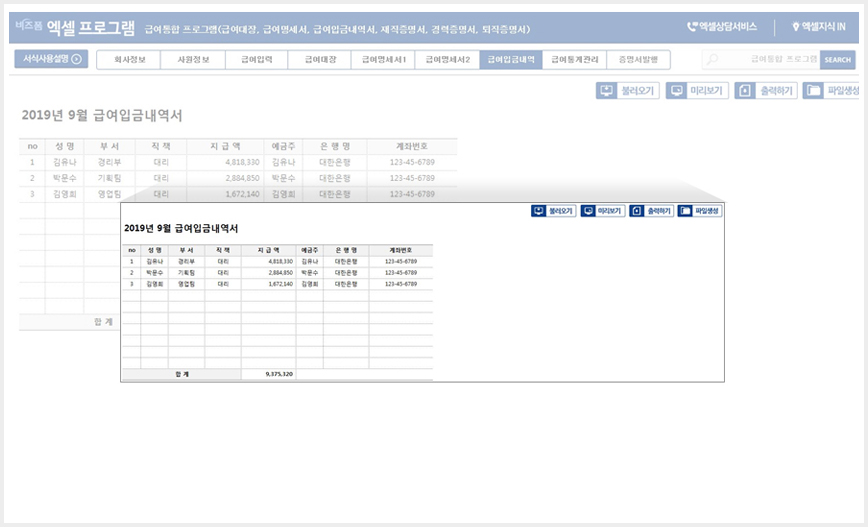Image resolution: width=868 pixels, height=527 pixels.
Task: Open the 회사정보 tab
Action: coord(128,60)
